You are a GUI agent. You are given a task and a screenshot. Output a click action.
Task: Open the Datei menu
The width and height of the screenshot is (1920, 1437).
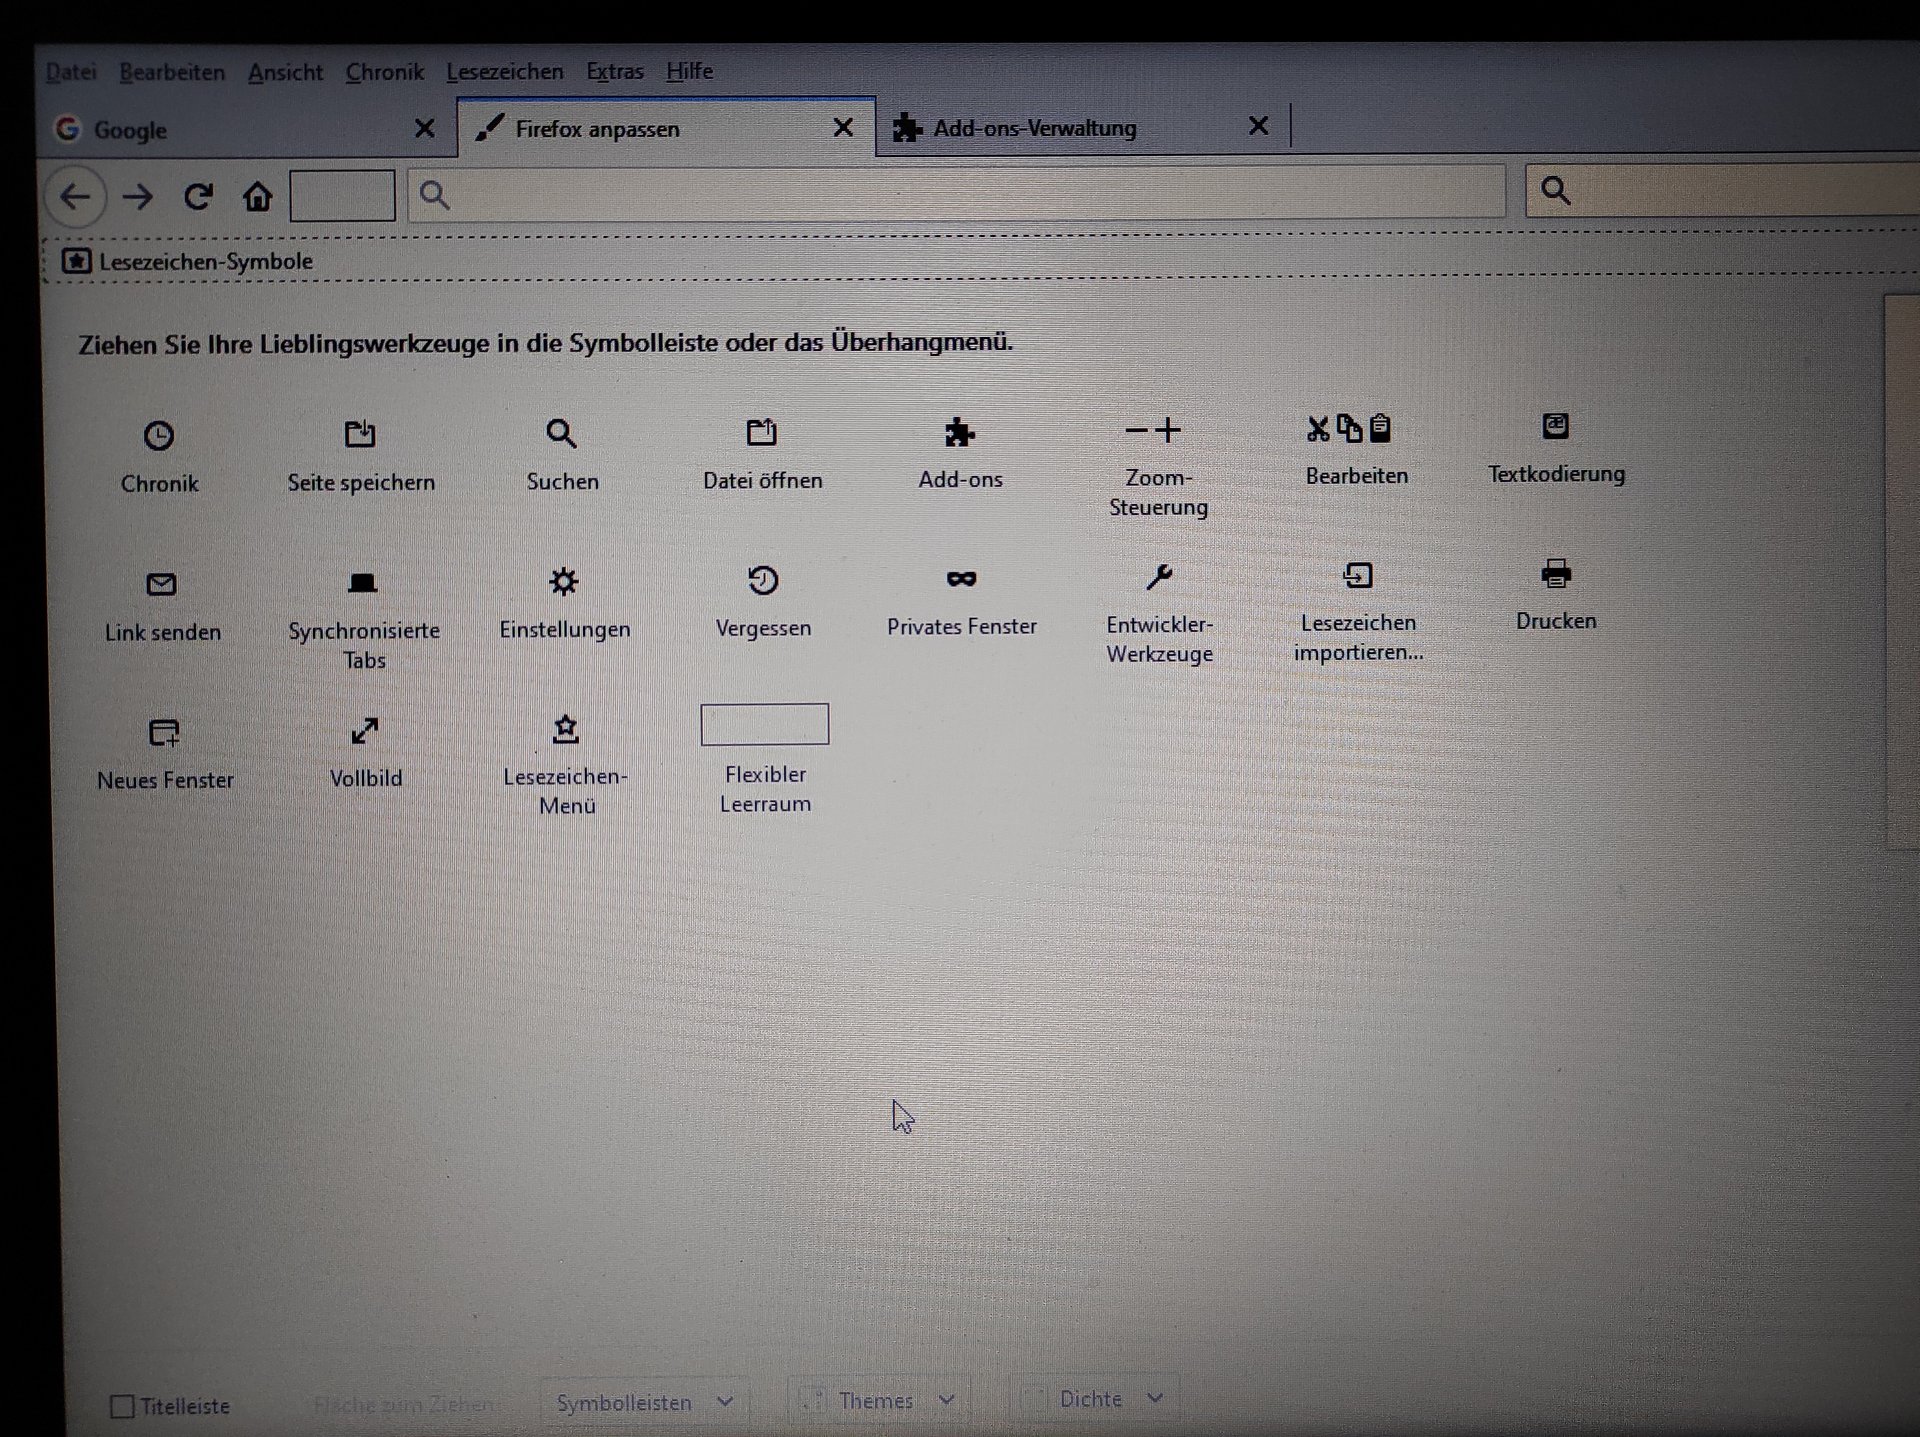click(71, 72)
